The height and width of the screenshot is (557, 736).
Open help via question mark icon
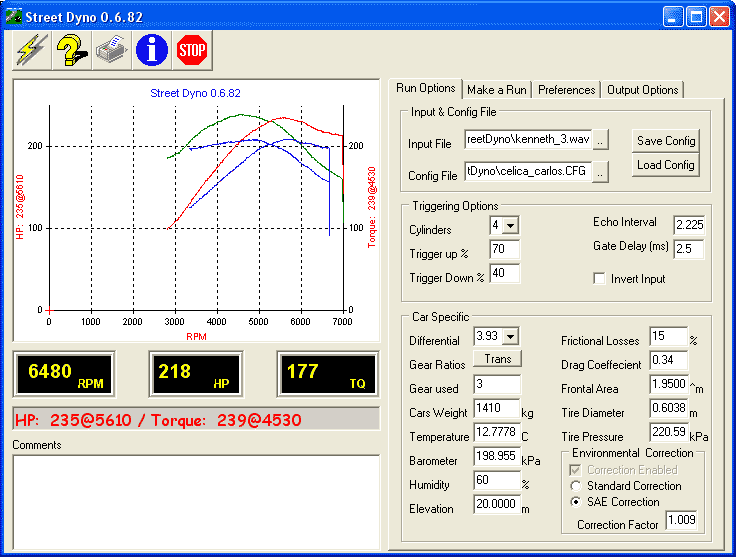coord(72,50)
